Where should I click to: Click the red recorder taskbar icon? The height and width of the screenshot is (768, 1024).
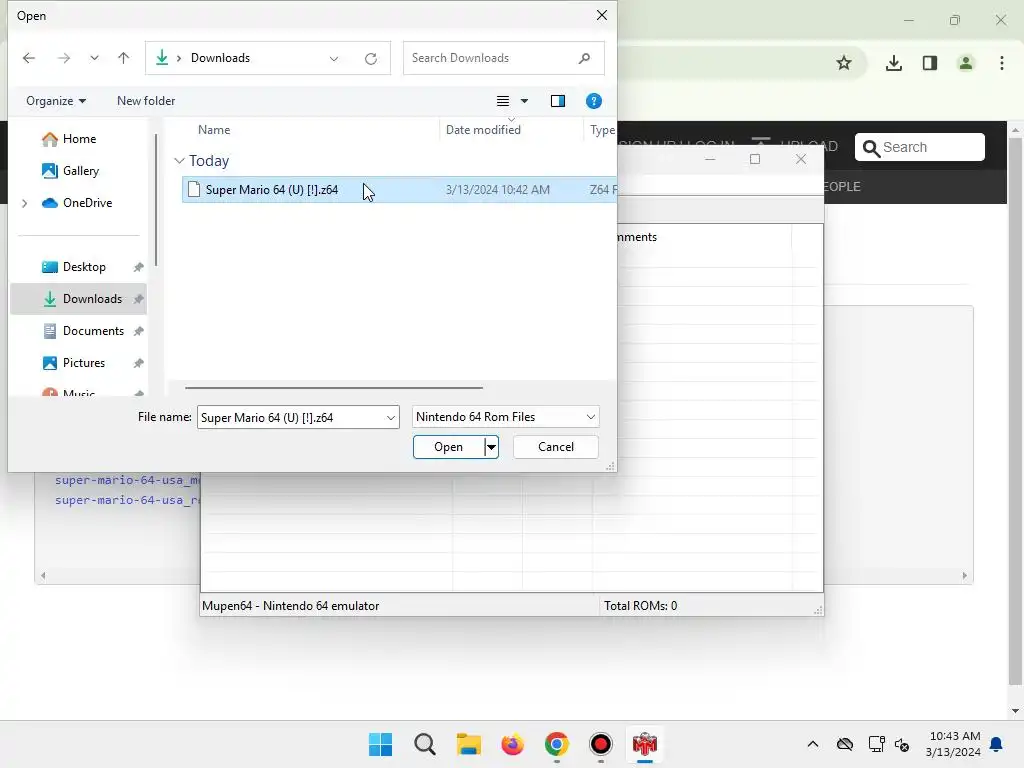(x=600, y=744)
